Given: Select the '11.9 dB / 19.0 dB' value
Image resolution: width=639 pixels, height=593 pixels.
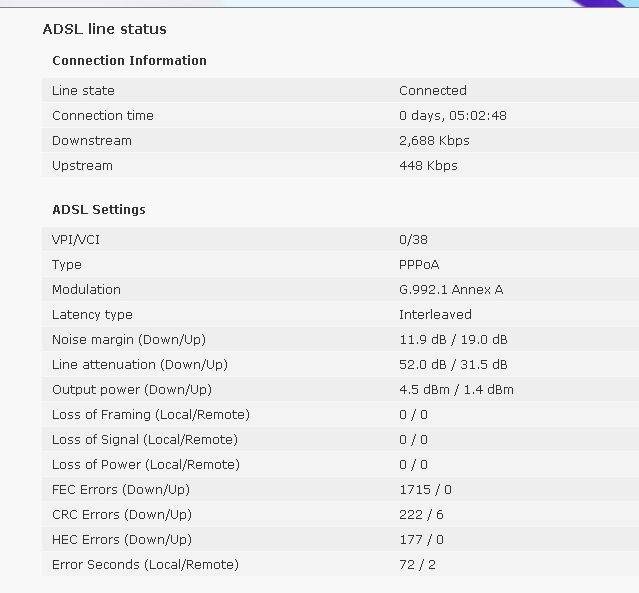Looking at the screenshot, I should point(453,340).
